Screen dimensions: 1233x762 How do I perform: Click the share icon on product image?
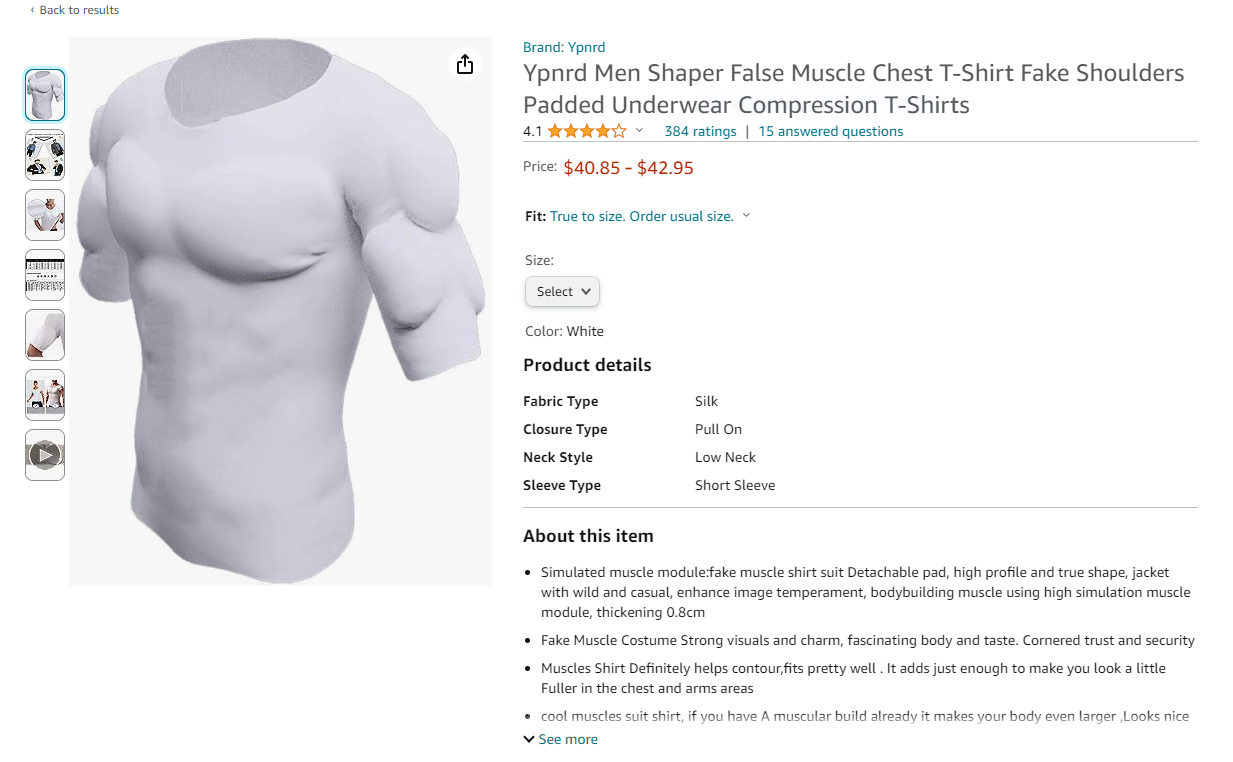[465, 64]
